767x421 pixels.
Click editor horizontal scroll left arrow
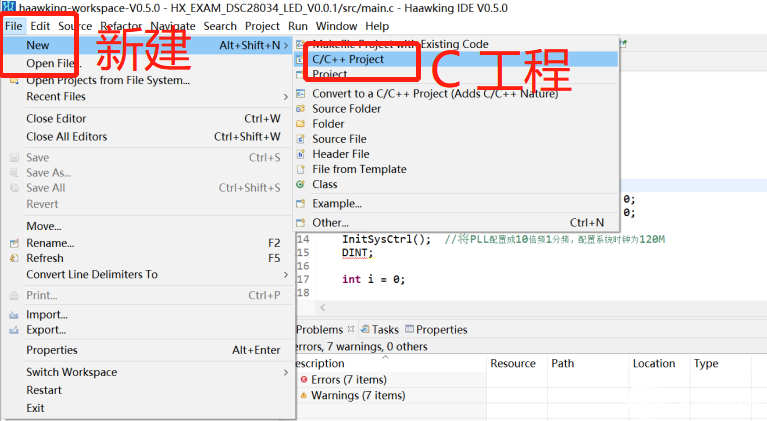point(322,308)
